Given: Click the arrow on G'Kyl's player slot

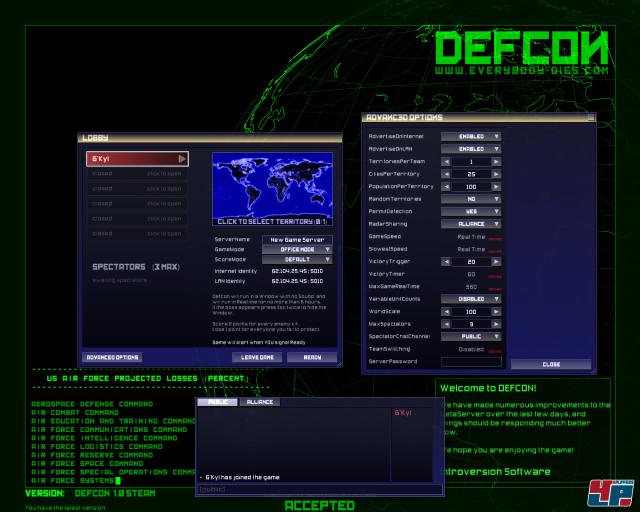Looking at the screenshot, I should [x=182, y=159].
